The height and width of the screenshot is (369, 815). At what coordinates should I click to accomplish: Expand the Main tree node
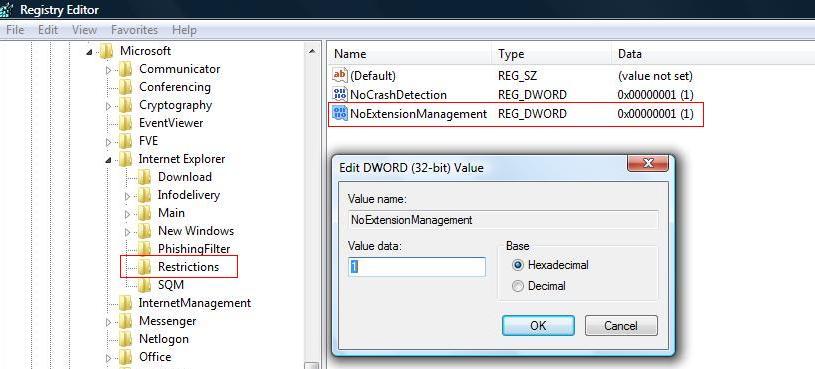pos(127,214)
